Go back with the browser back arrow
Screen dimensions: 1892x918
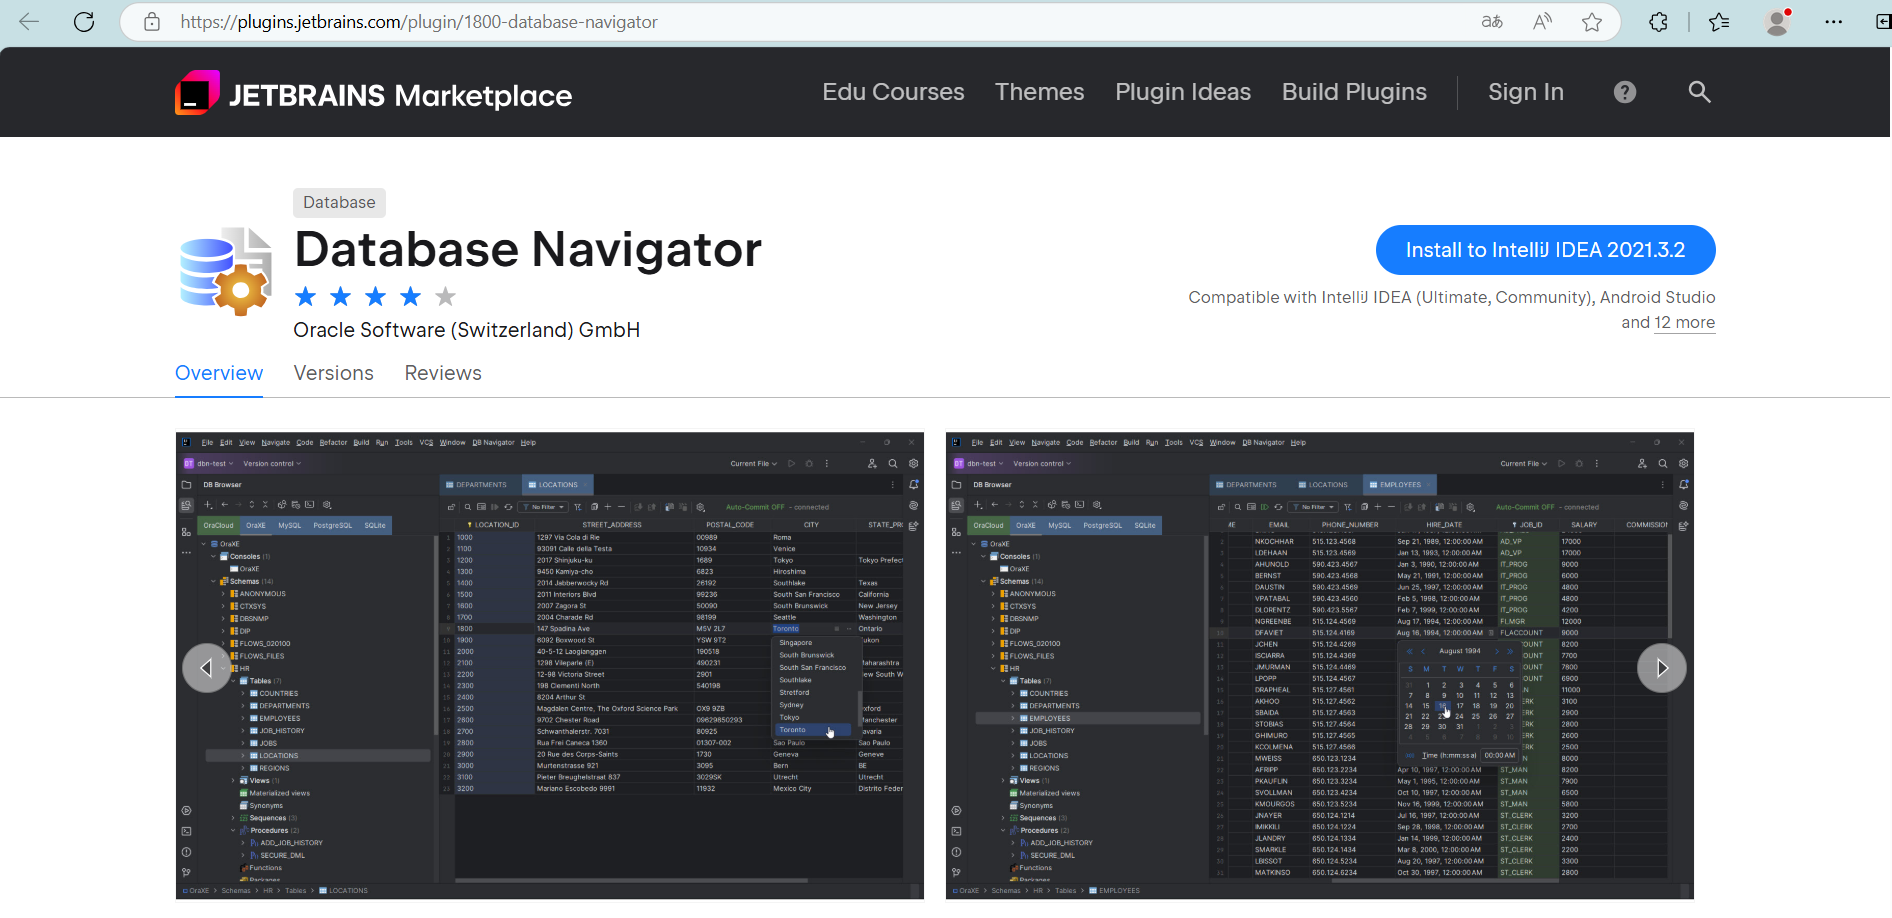pyautogui.click(x=29, y=22)
